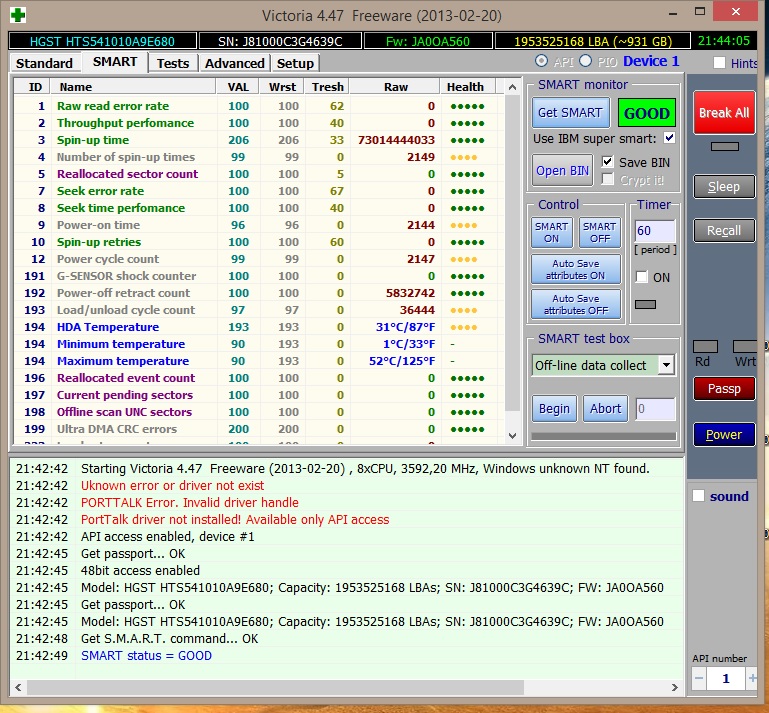This screenshot has height=713, width=769.
Task: Click the log horizontal scrollbar thumb
Action: click(275, 687)
